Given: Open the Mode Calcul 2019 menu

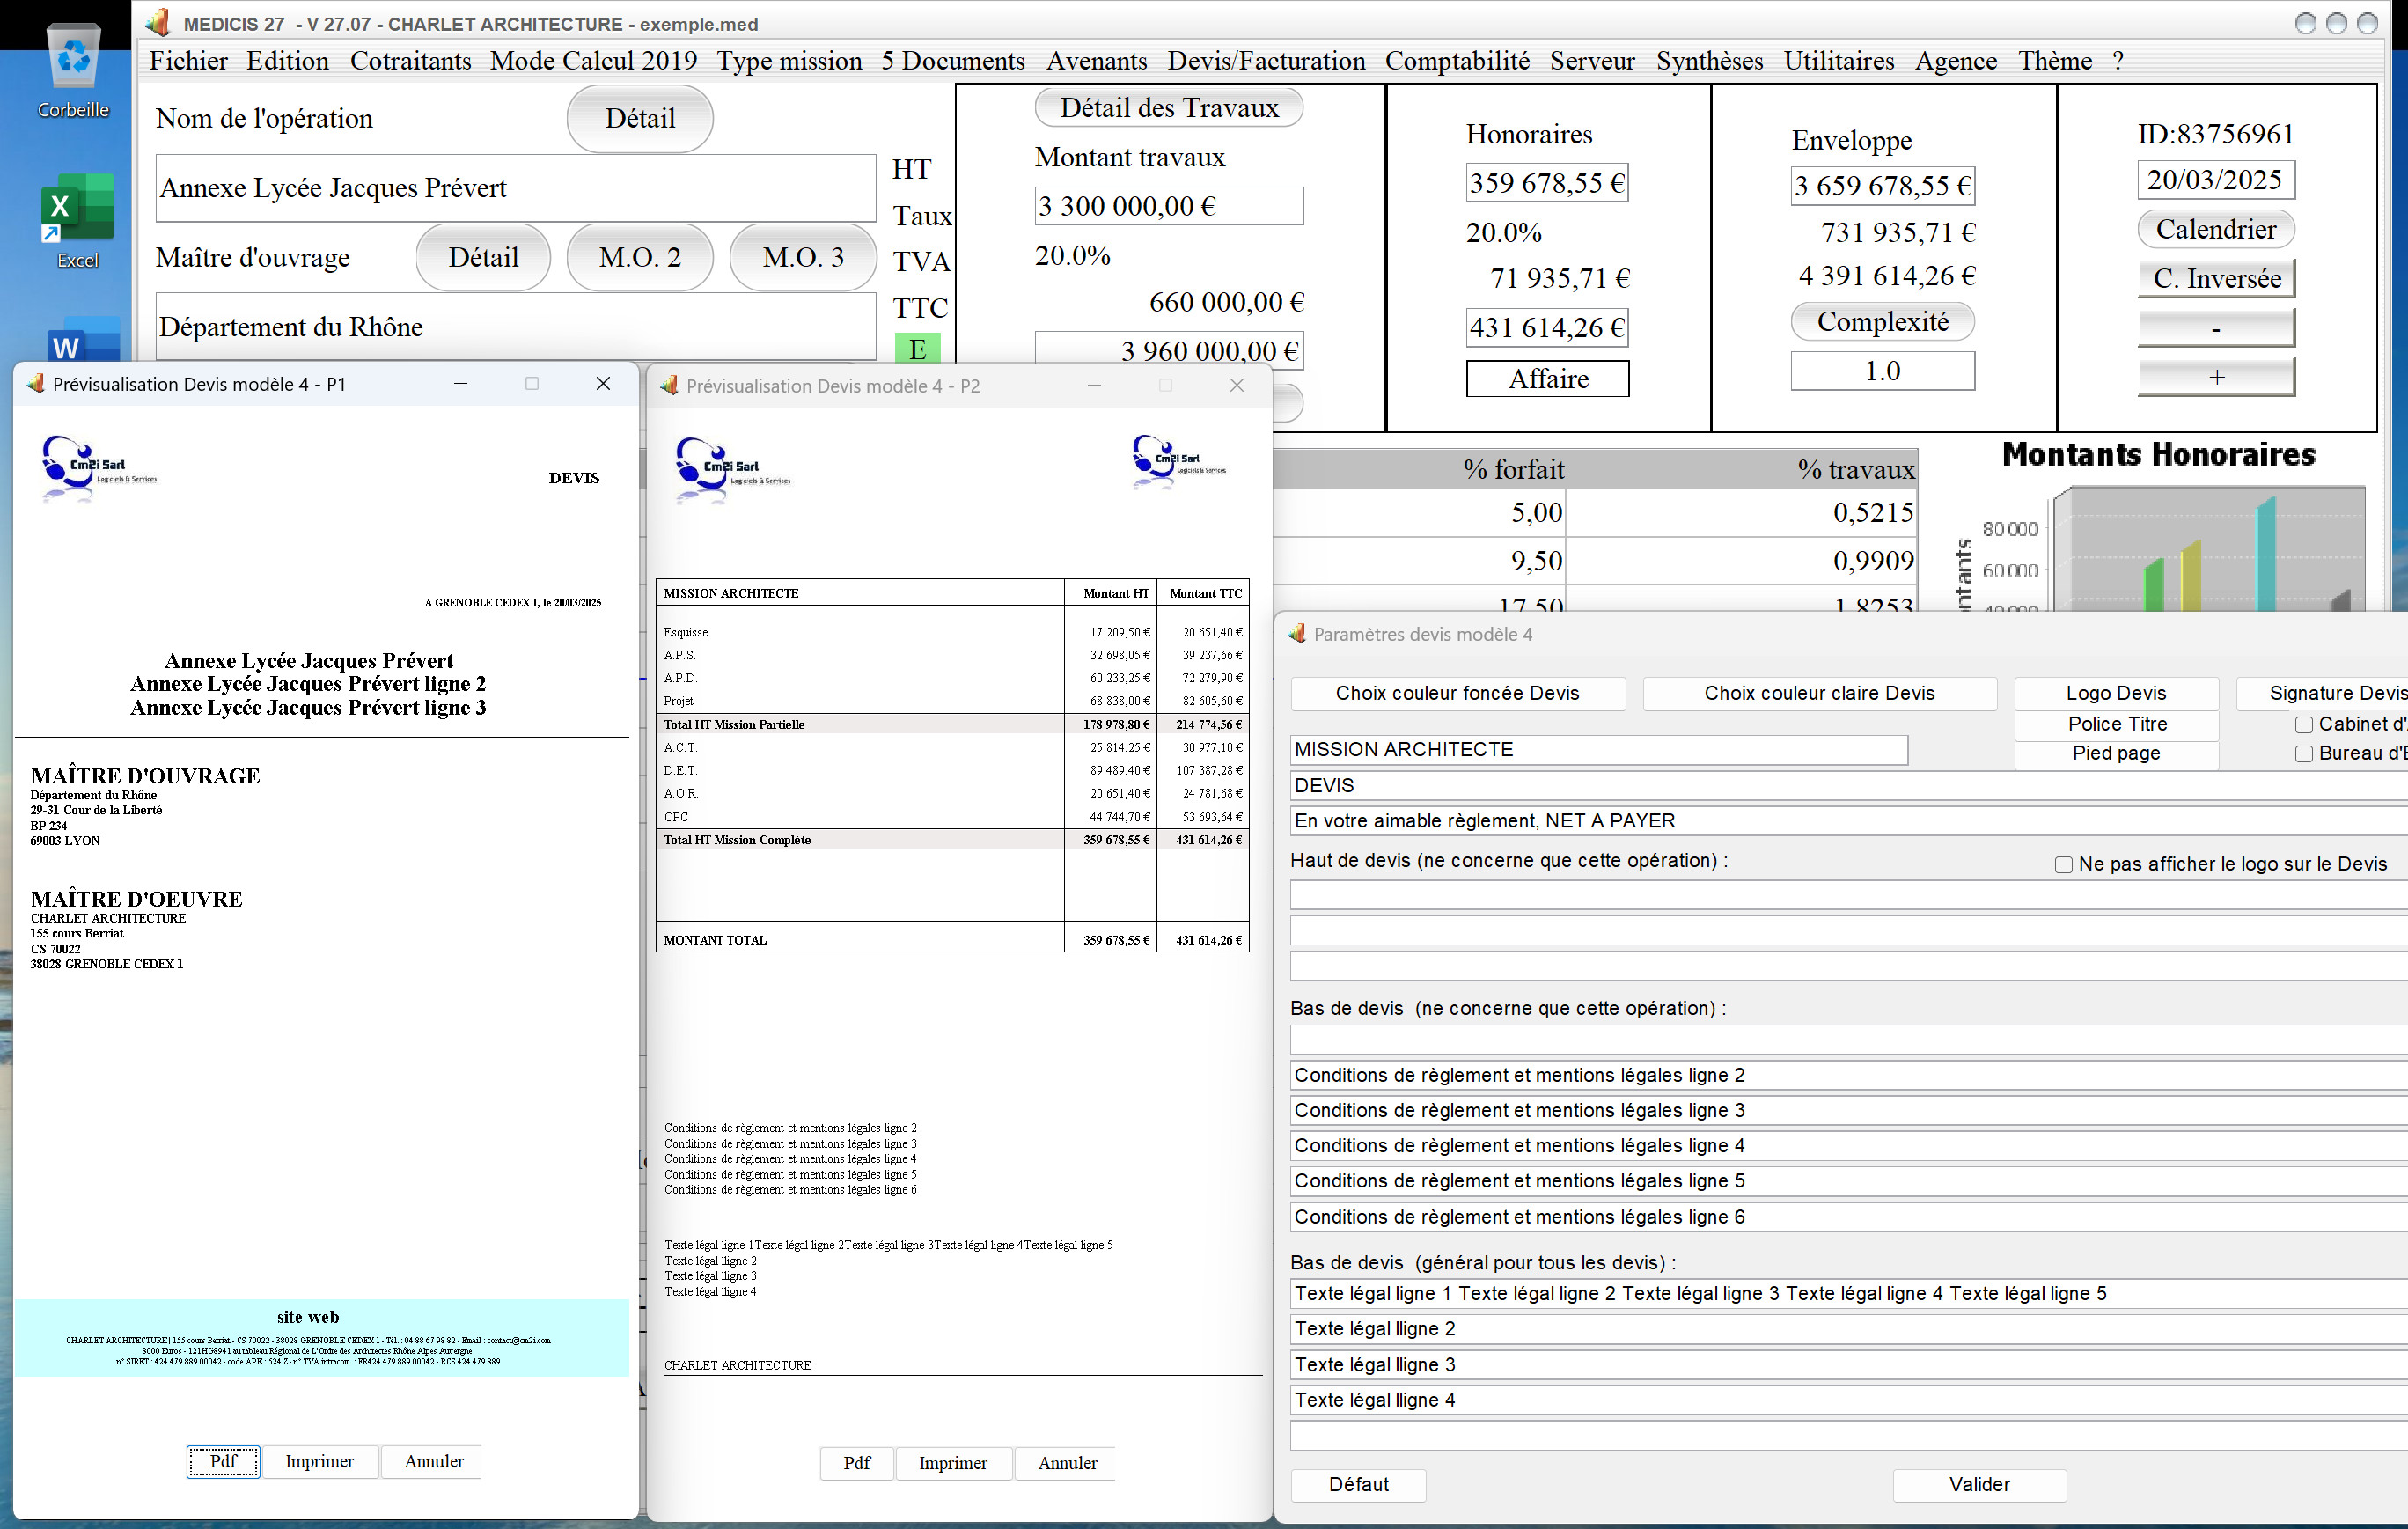Looking at the screenshot, I should [x=594, y=61].
